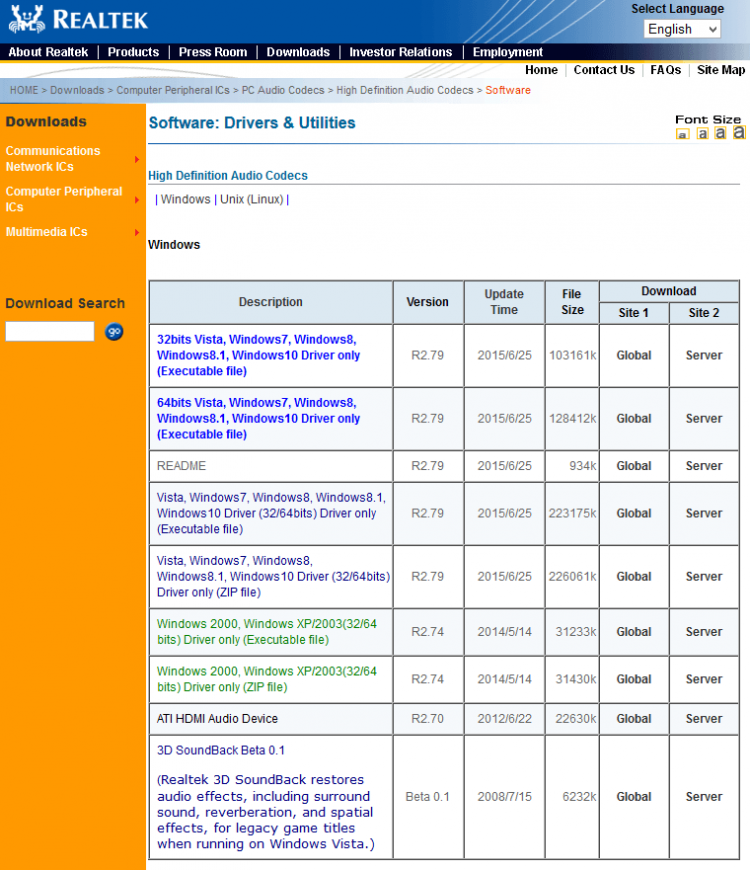Image resolution: width=750 pixels, height=870 pixels.
Task: Open Computer Peripheral ICs sidebar link
Action: 64,199
